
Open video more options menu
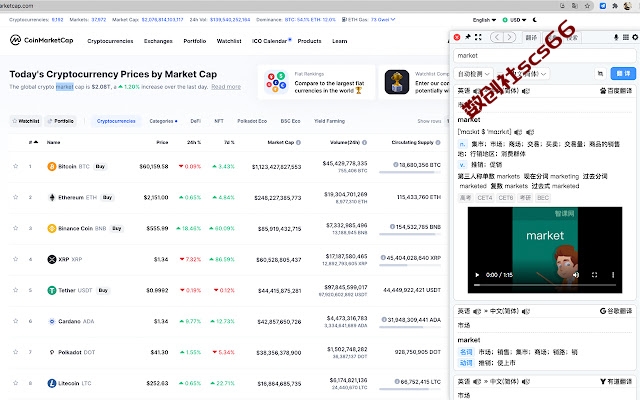tap(613, 275)
